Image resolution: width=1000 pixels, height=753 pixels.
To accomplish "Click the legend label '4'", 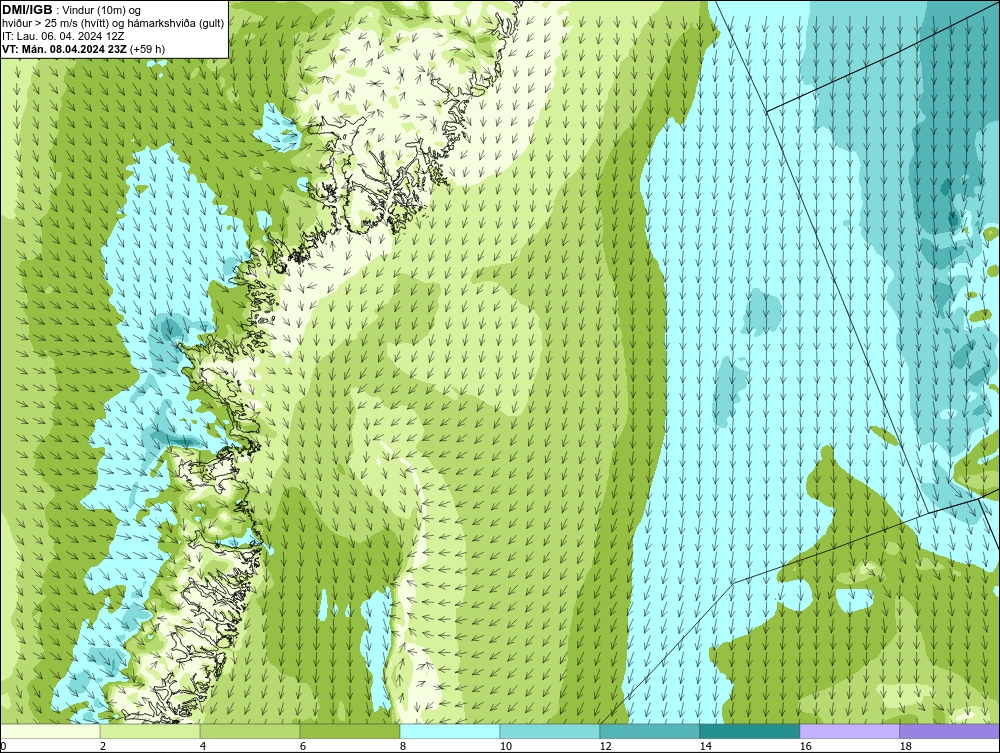I will 203,746.
